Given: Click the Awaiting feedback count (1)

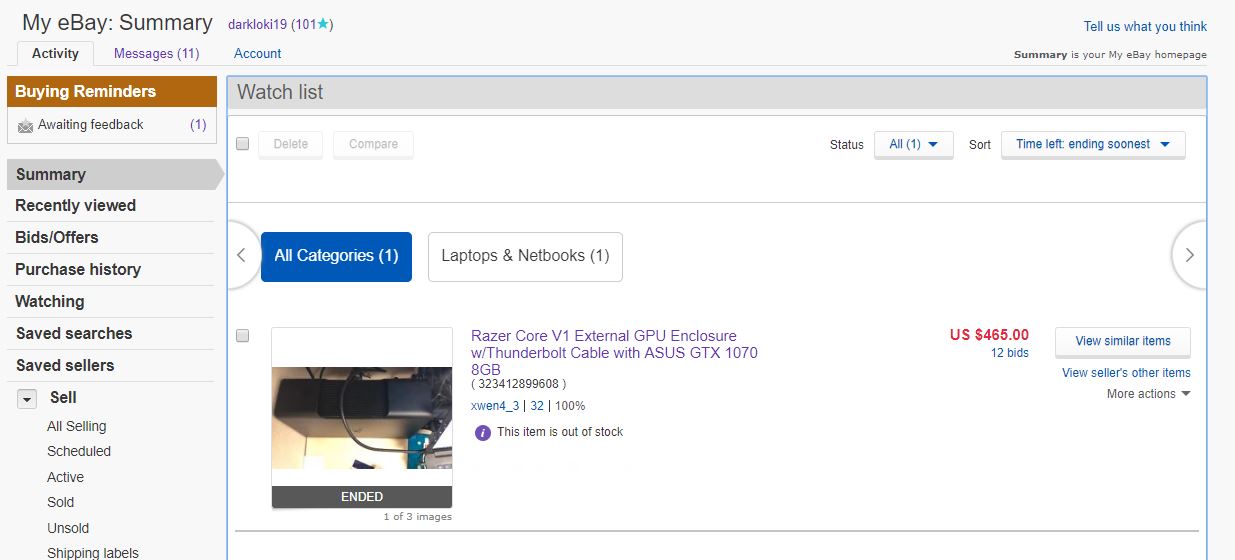Looking at the screenshot, I should click(x=198, y=125).
